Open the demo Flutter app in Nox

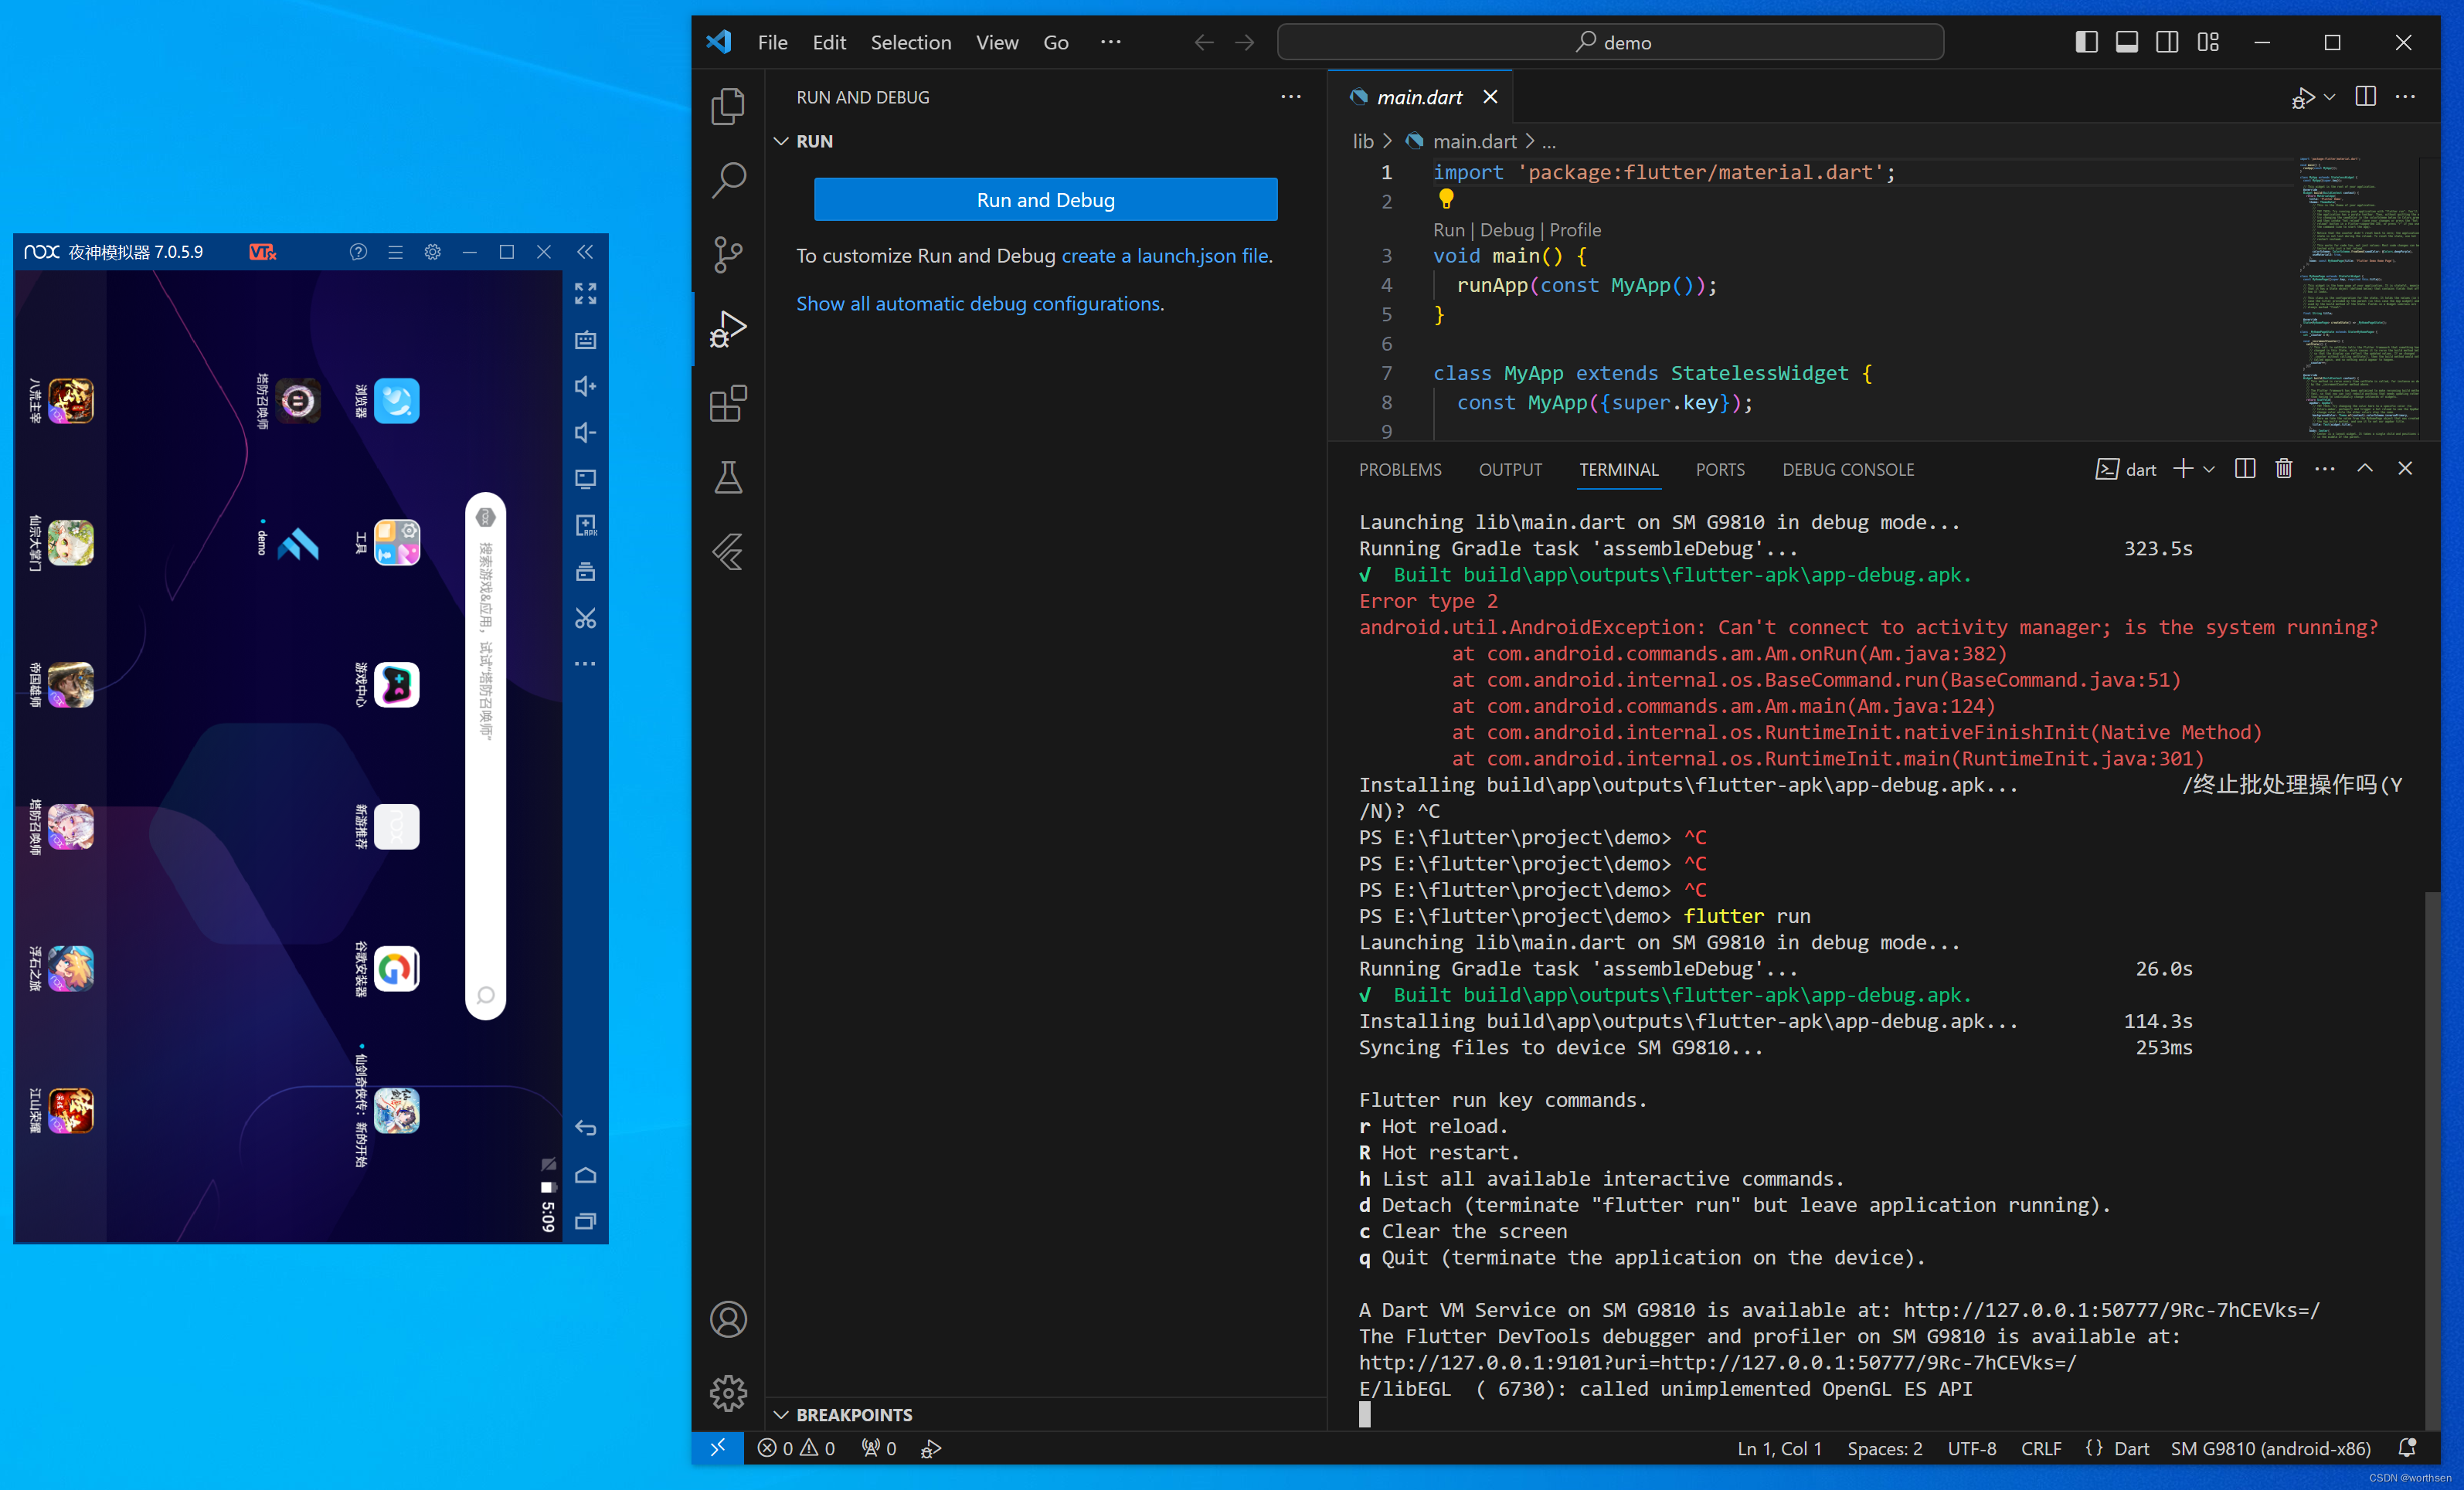[297, 543]
